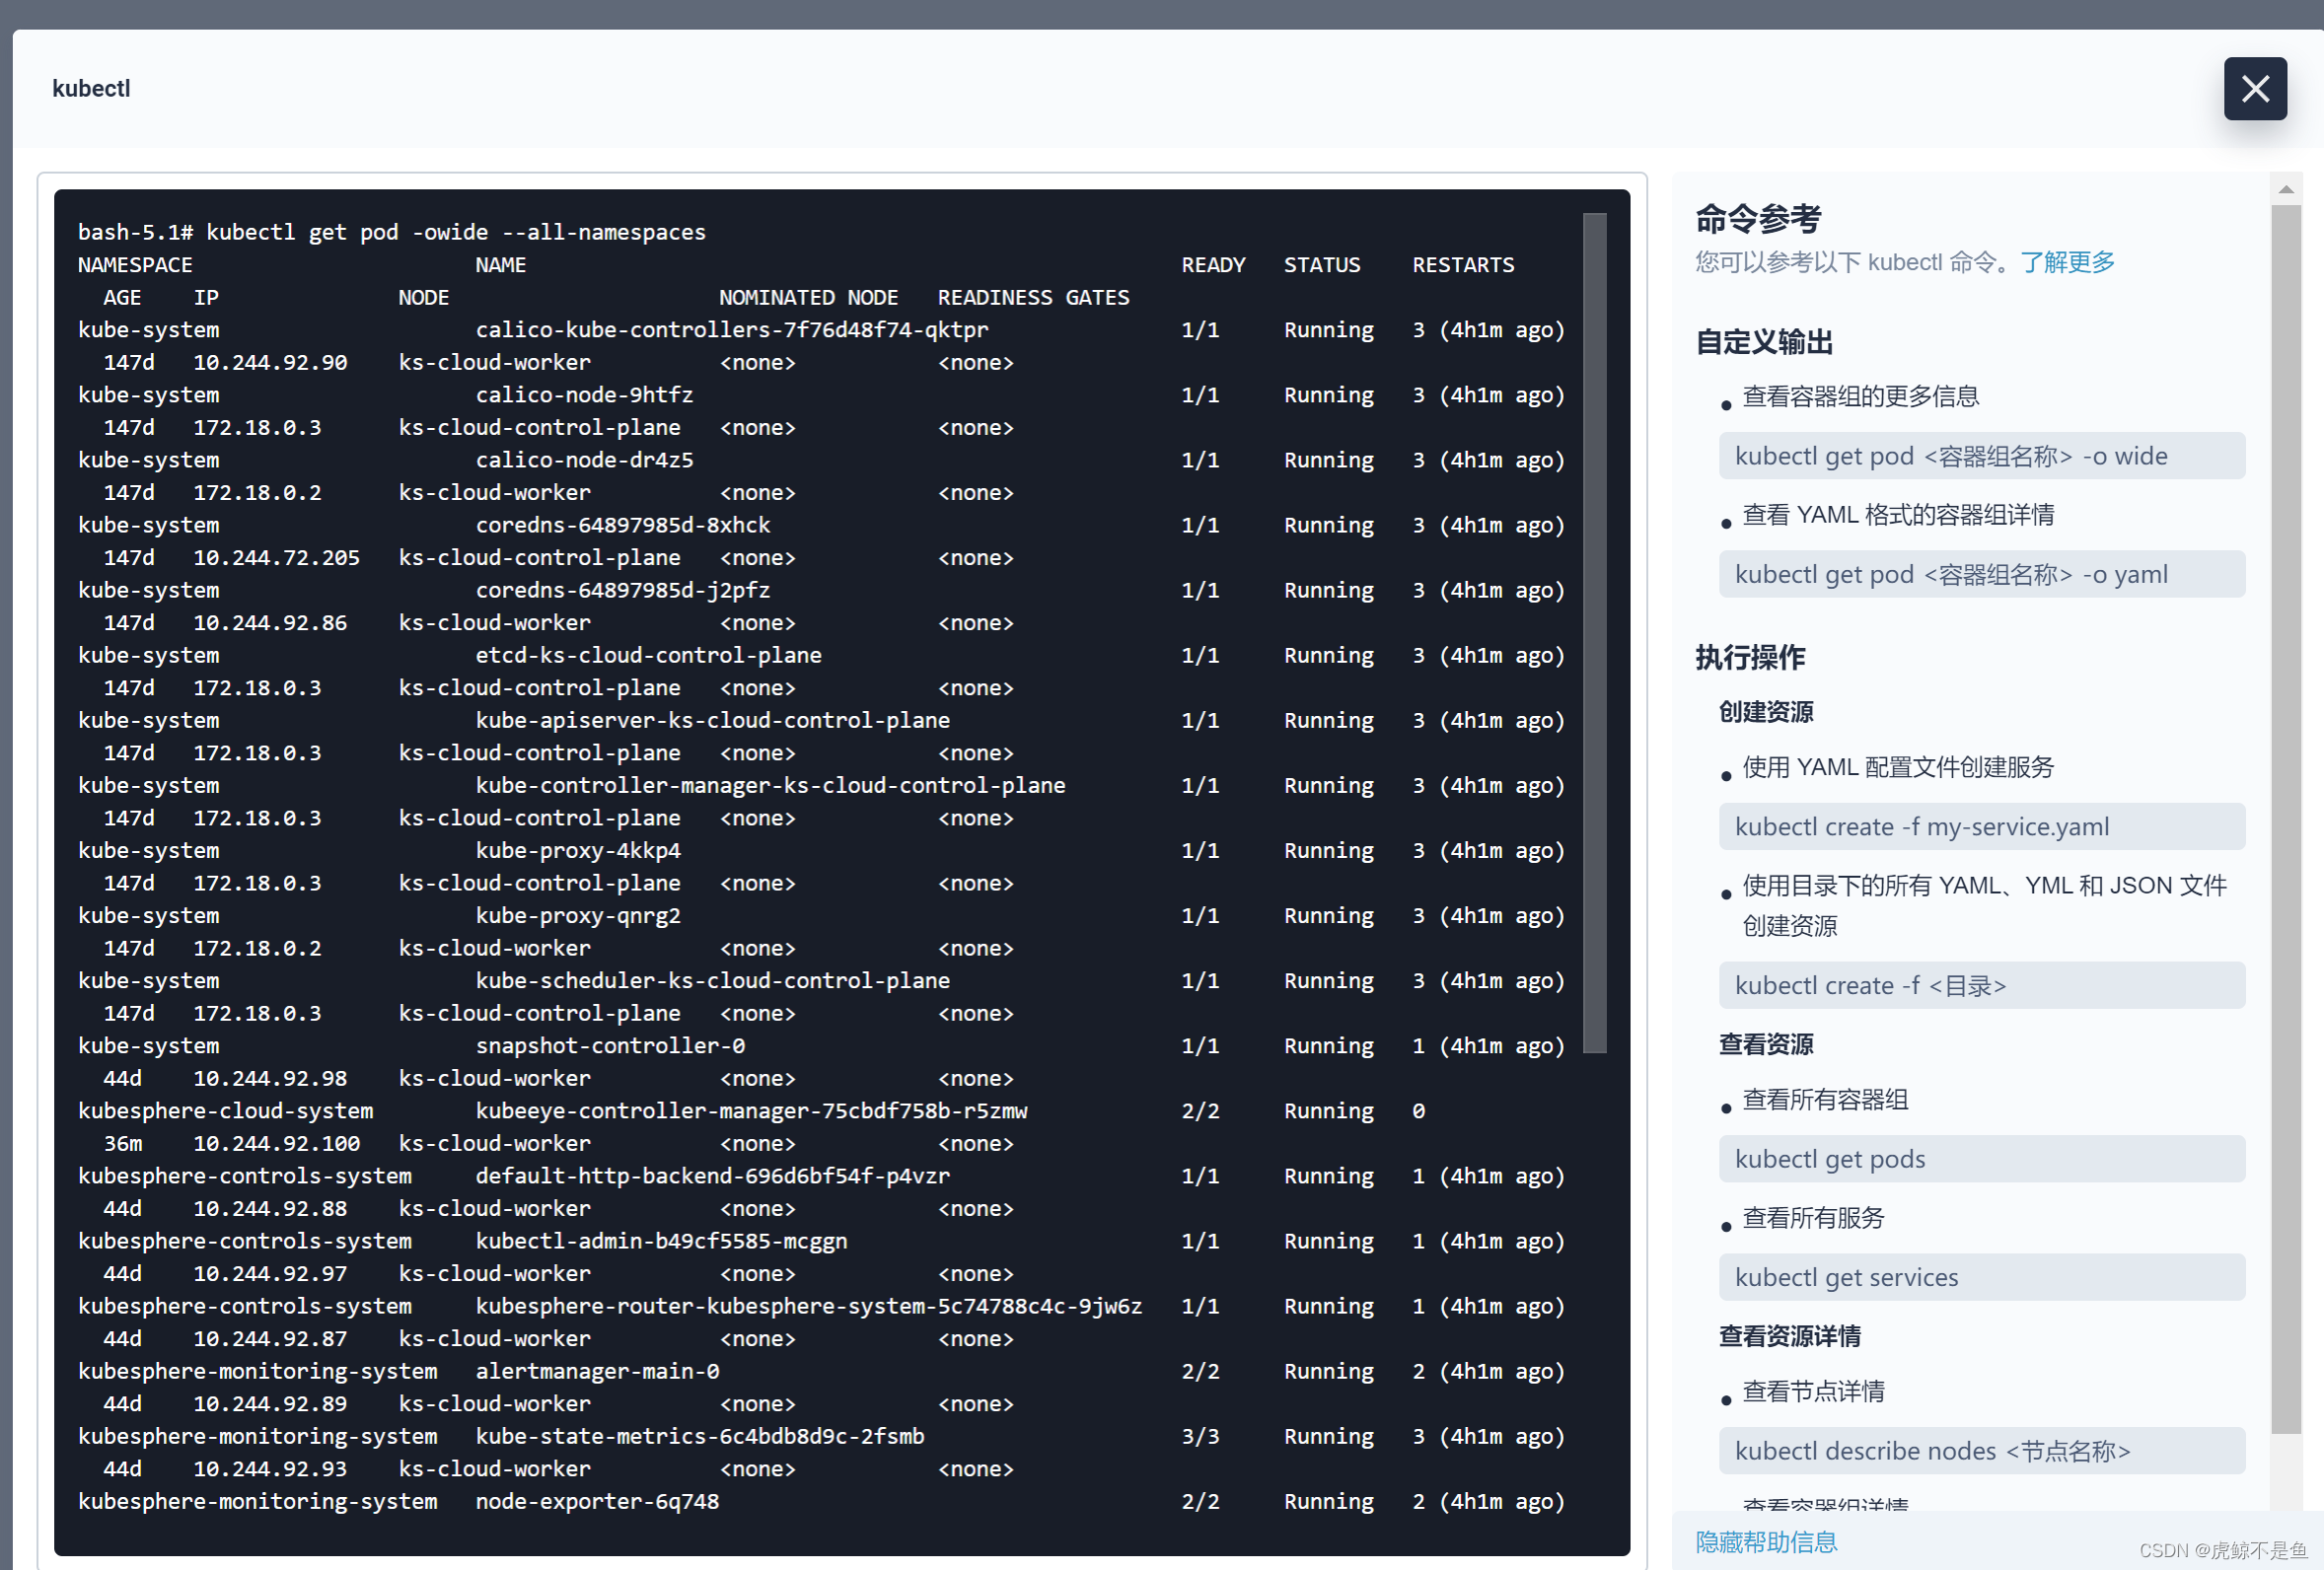Click the NOMINATED NODE column header

[x=808, y=297]
